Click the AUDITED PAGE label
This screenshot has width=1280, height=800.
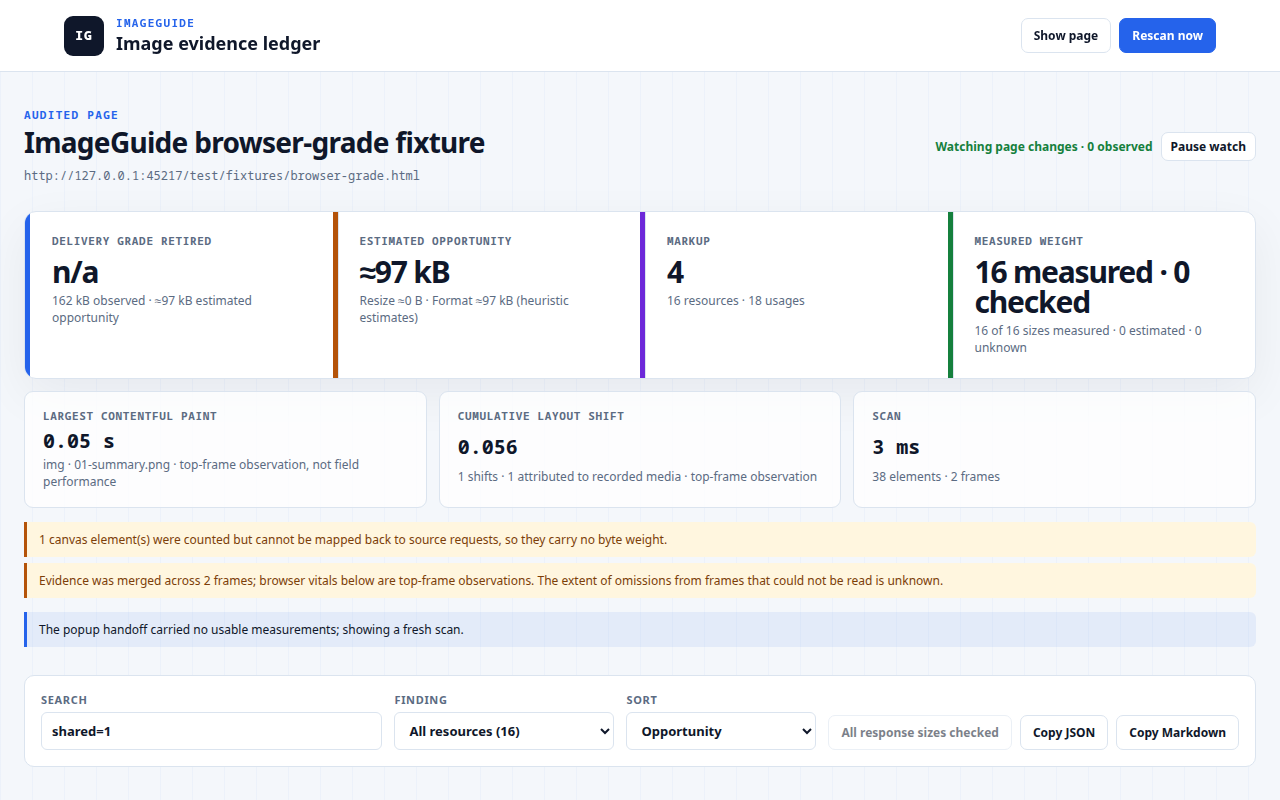(71, 115)
